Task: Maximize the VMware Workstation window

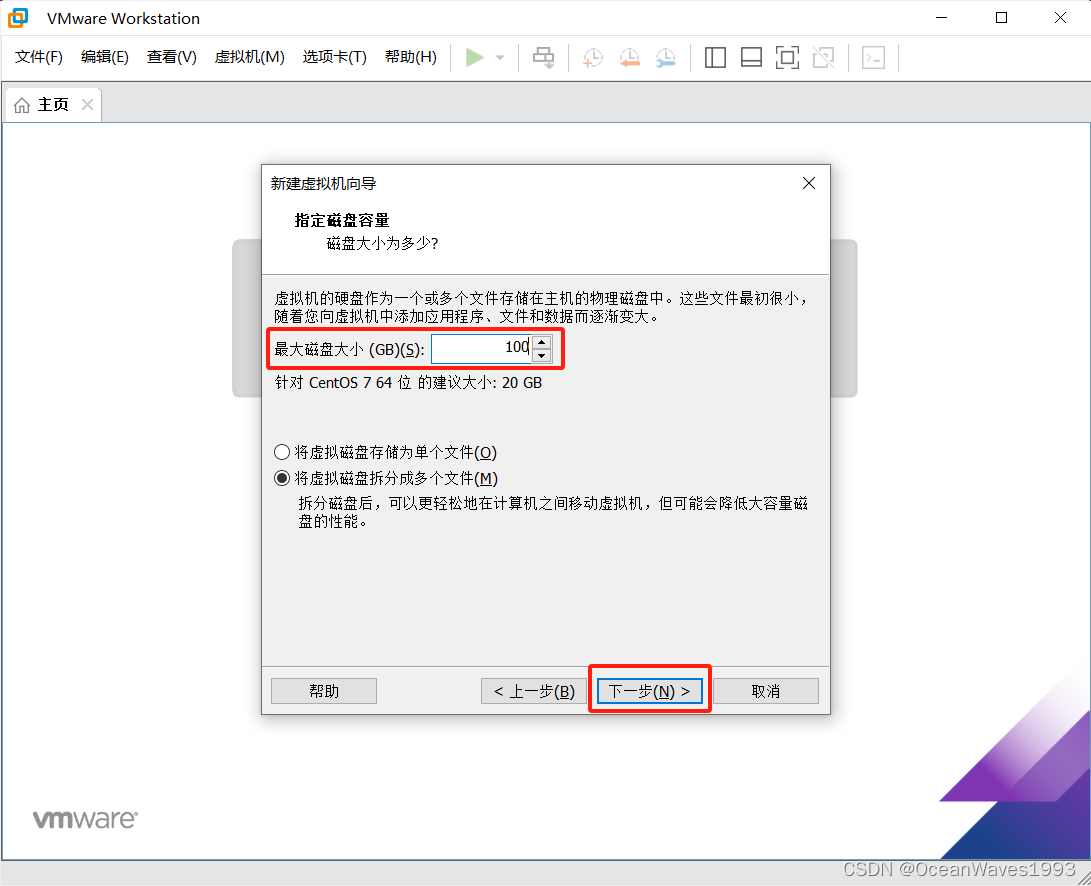Action: pos(1001,17)
